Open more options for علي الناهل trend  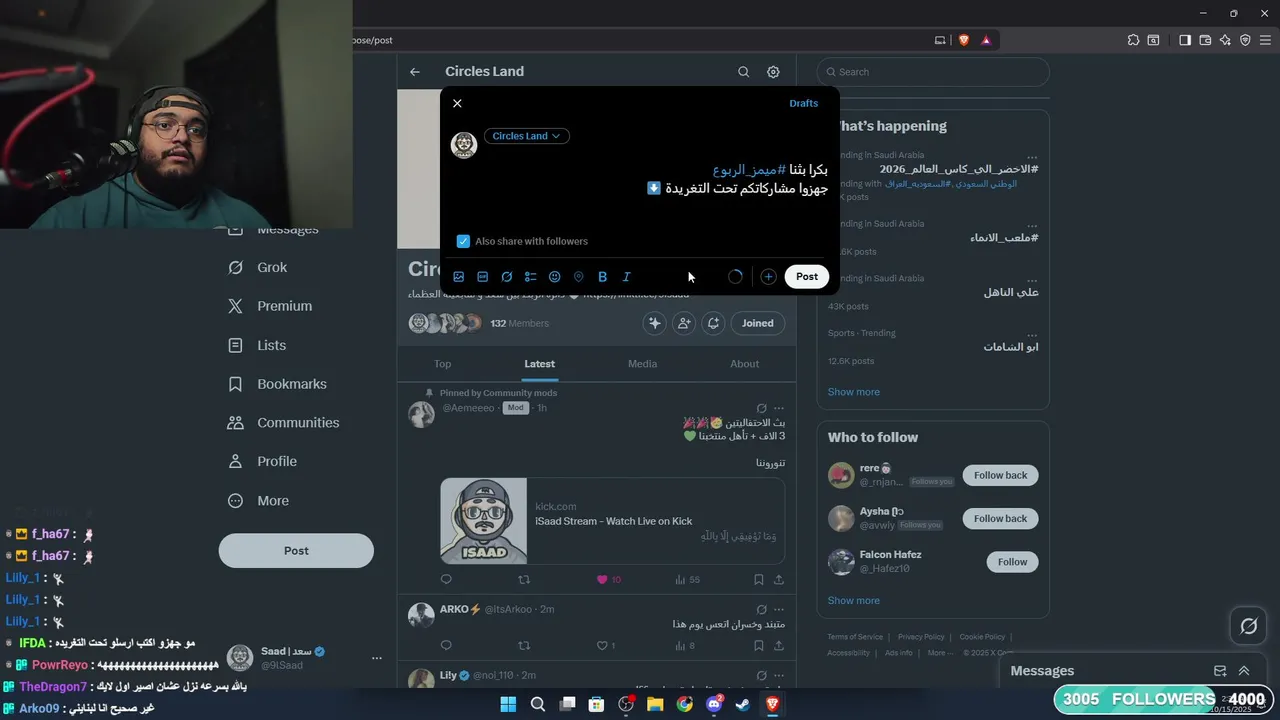pyautogui.click(x=1031, y=279)
